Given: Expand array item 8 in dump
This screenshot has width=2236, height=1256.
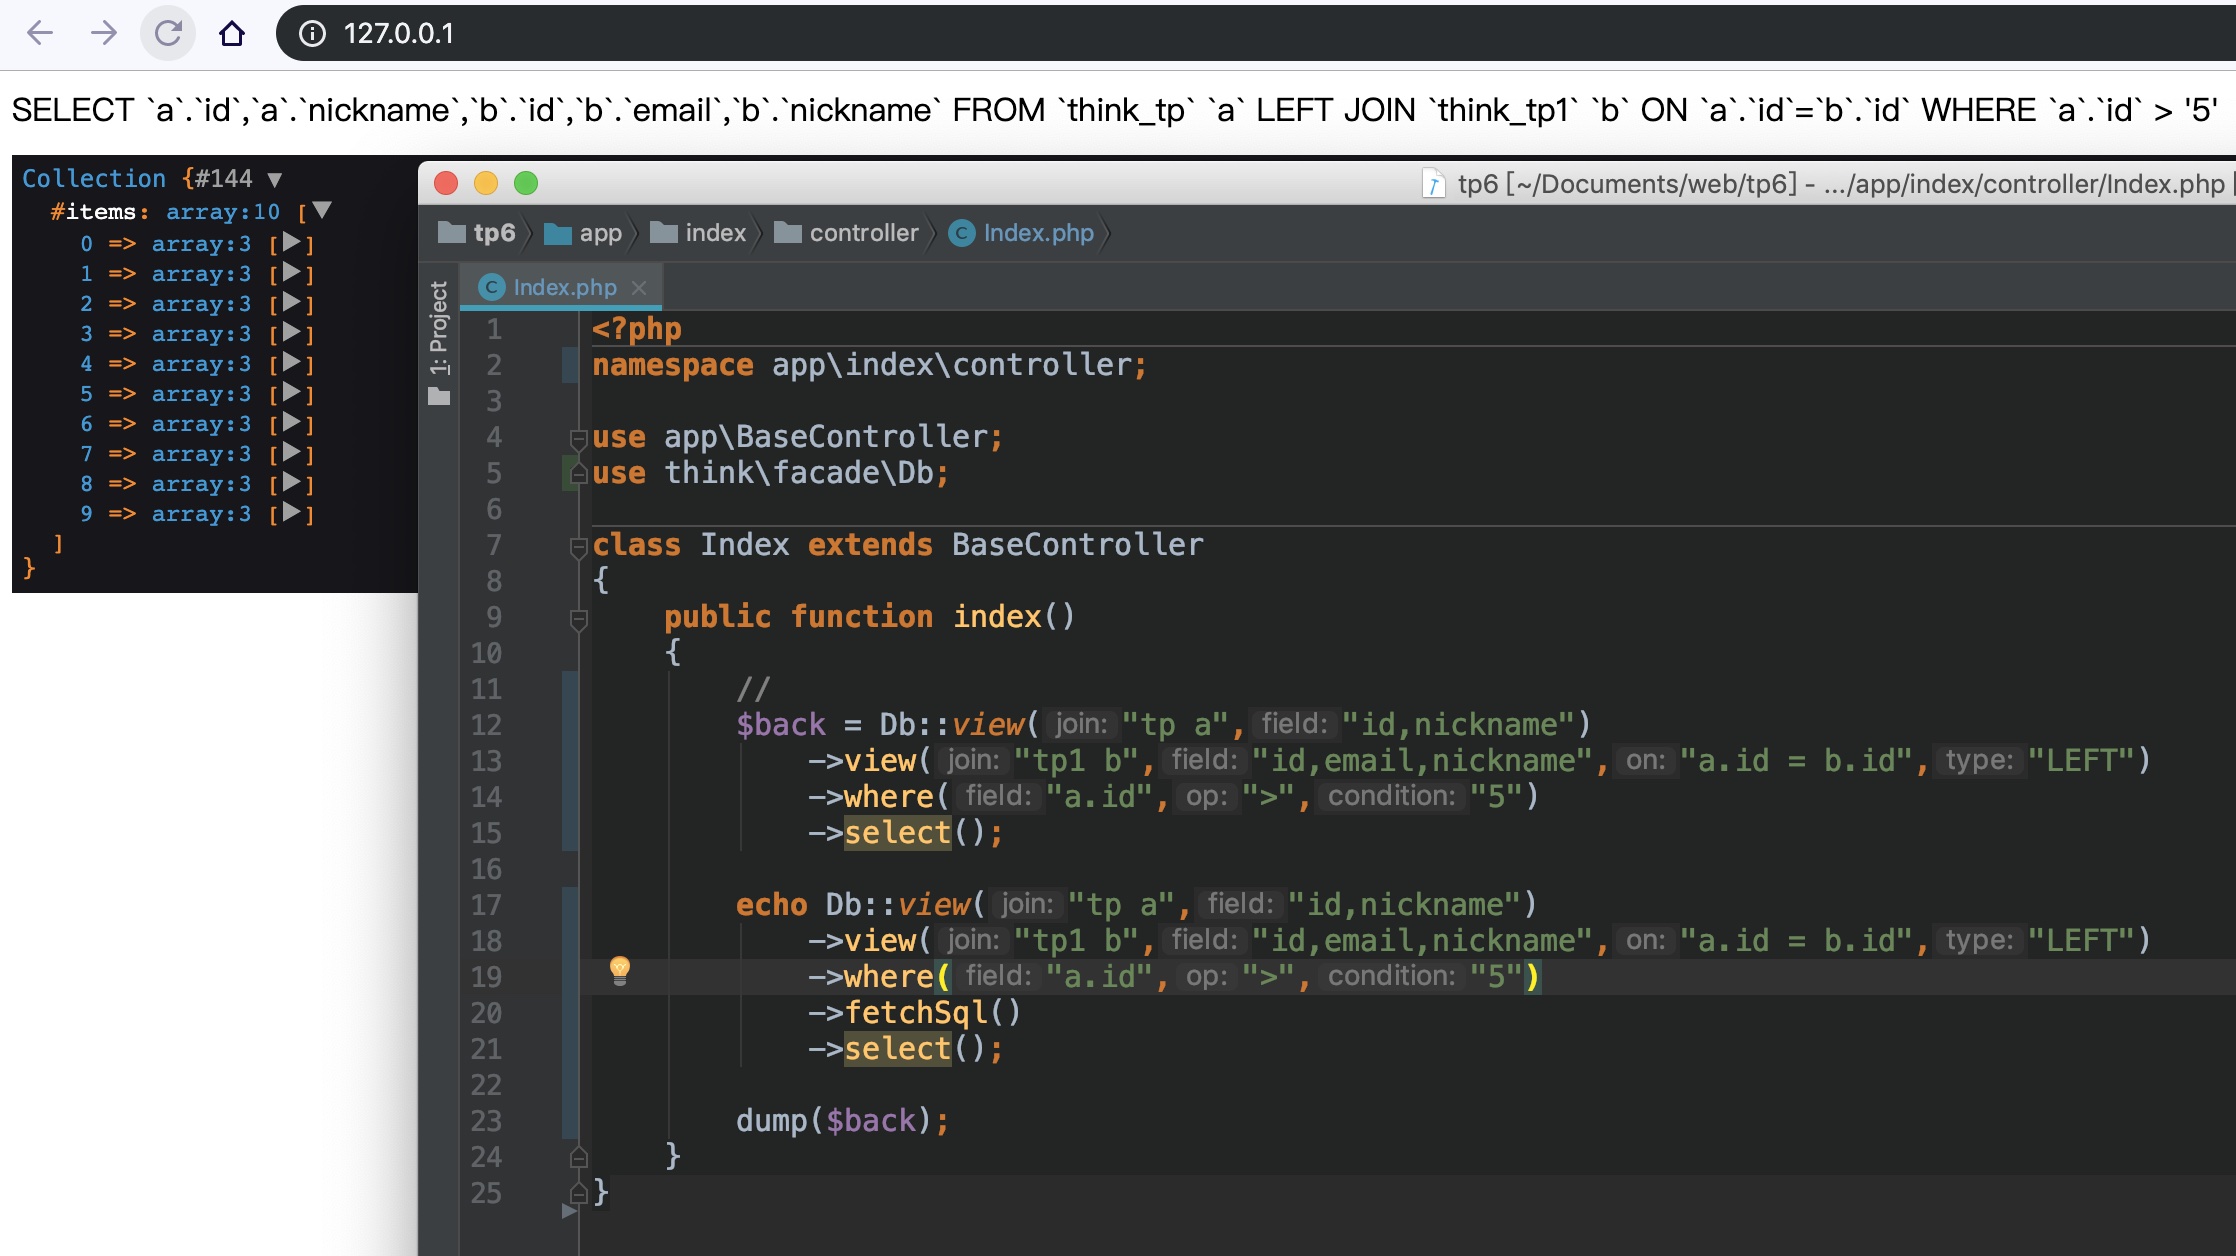Looking at the screenshot, I should tap(291, 482).
